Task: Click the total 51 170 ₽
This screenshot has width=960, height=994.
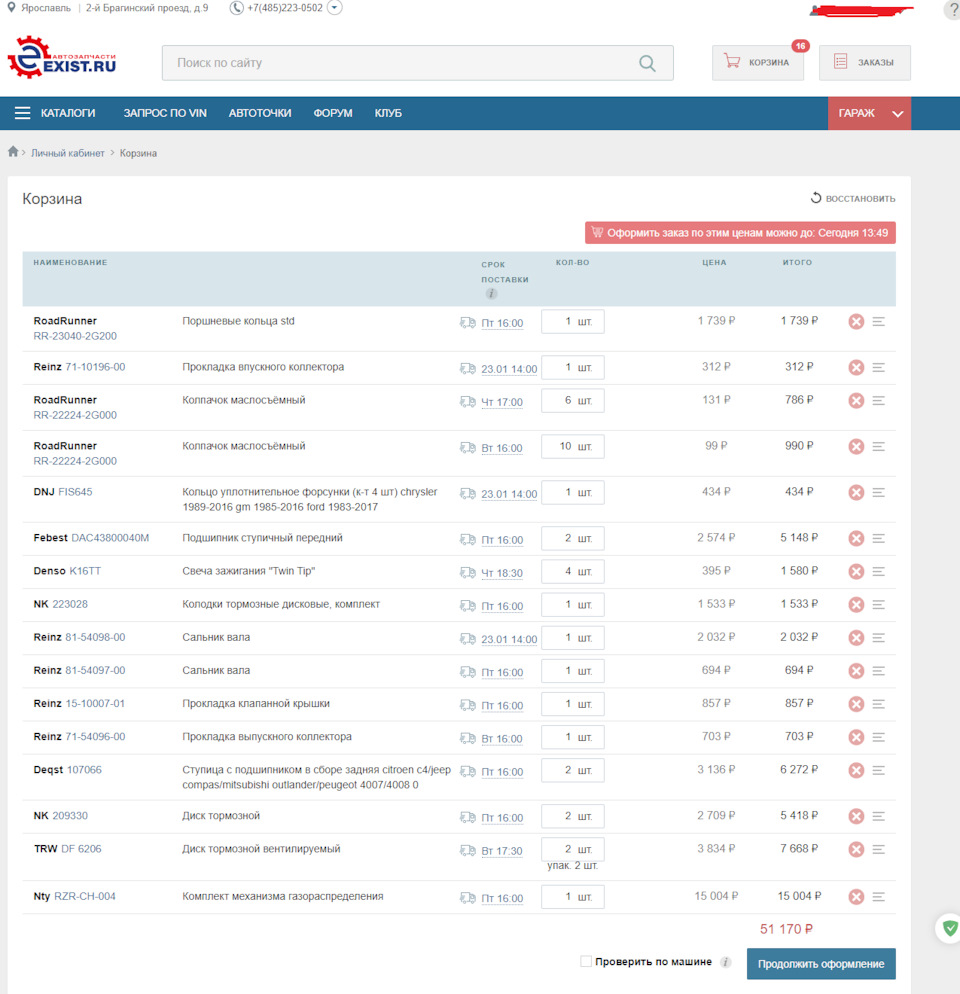Action: coord(786,929)
